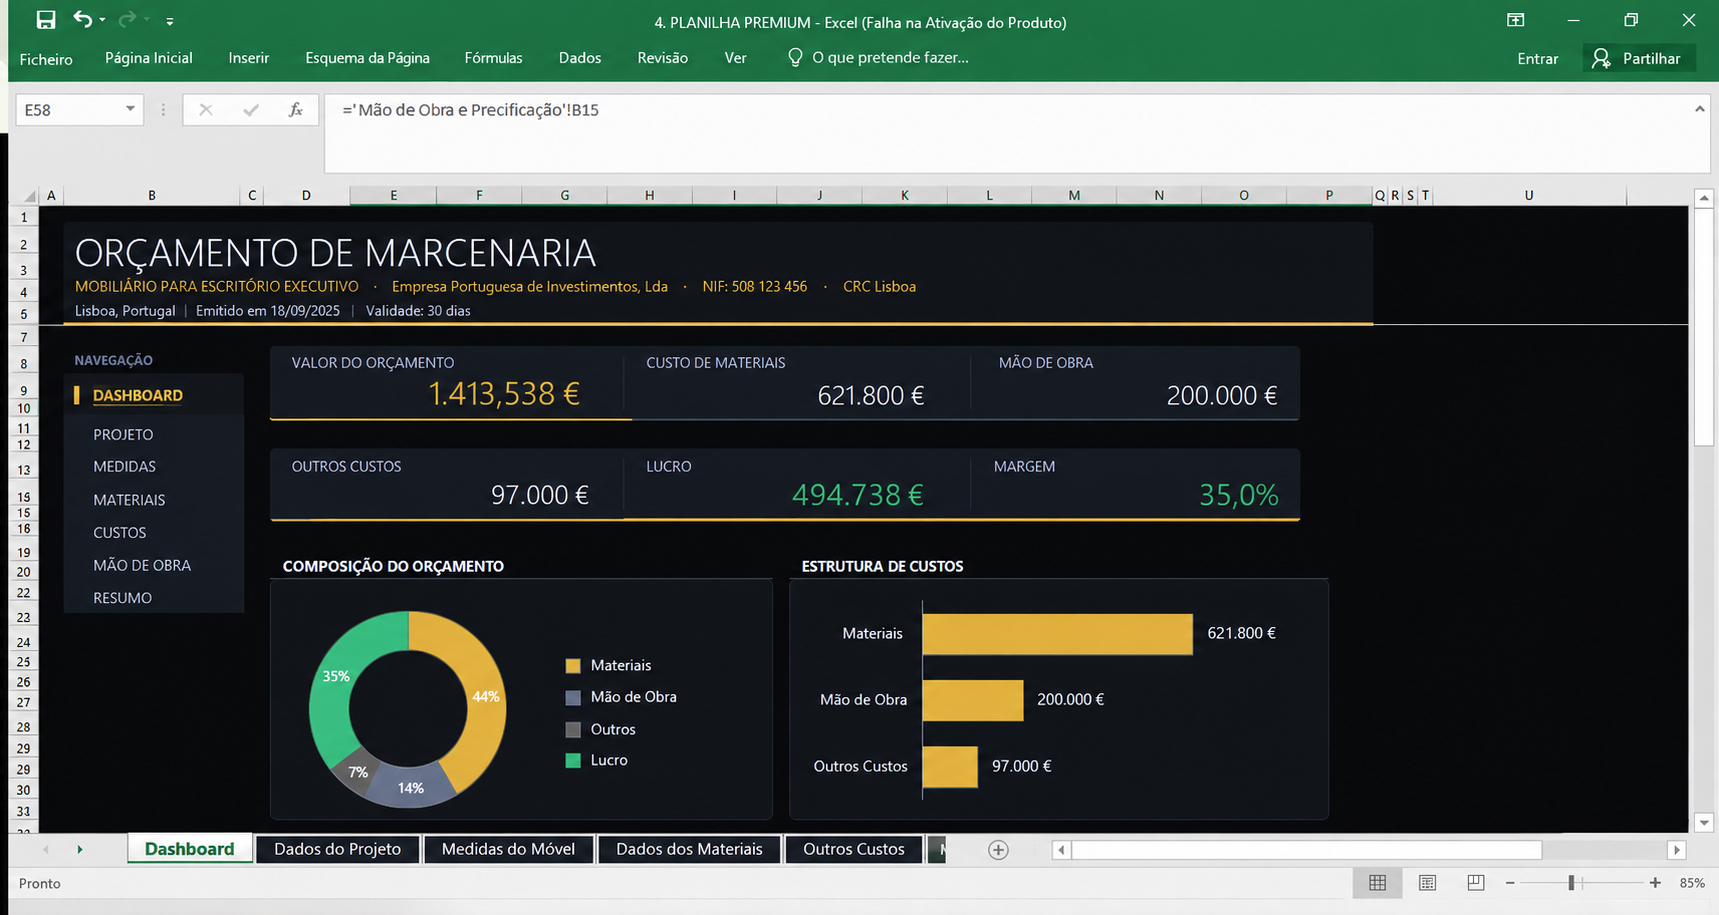Open Quick Access Toolbar customize arrow
The height and width of the screenshot is (915, 1719).
[170, 21]
